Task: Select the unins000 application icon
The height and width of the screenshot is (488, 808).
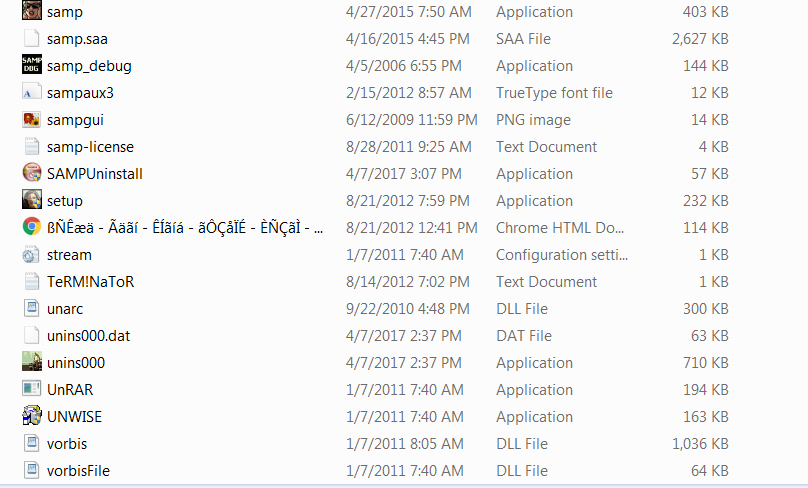Action: (x=31, y=362)
